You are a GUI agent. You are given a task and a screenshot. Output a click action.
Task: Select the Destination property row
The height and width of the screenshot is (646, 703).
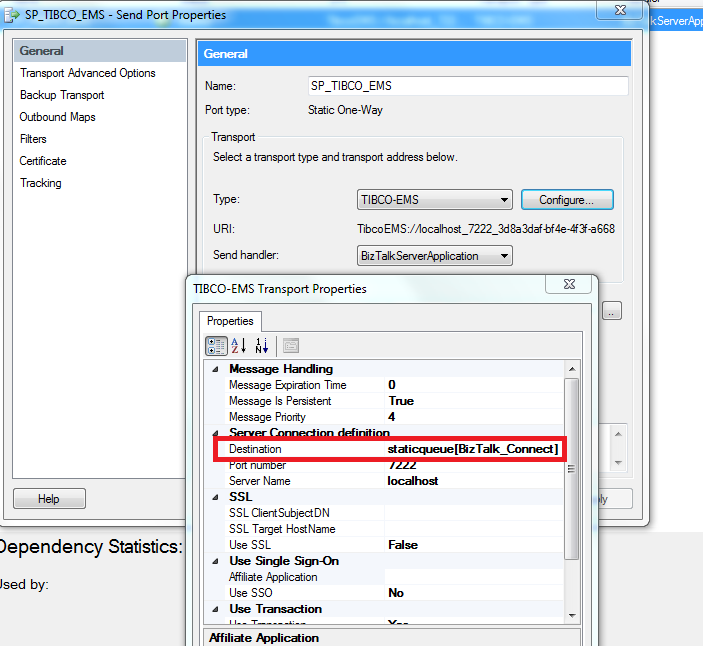(390, 449)
